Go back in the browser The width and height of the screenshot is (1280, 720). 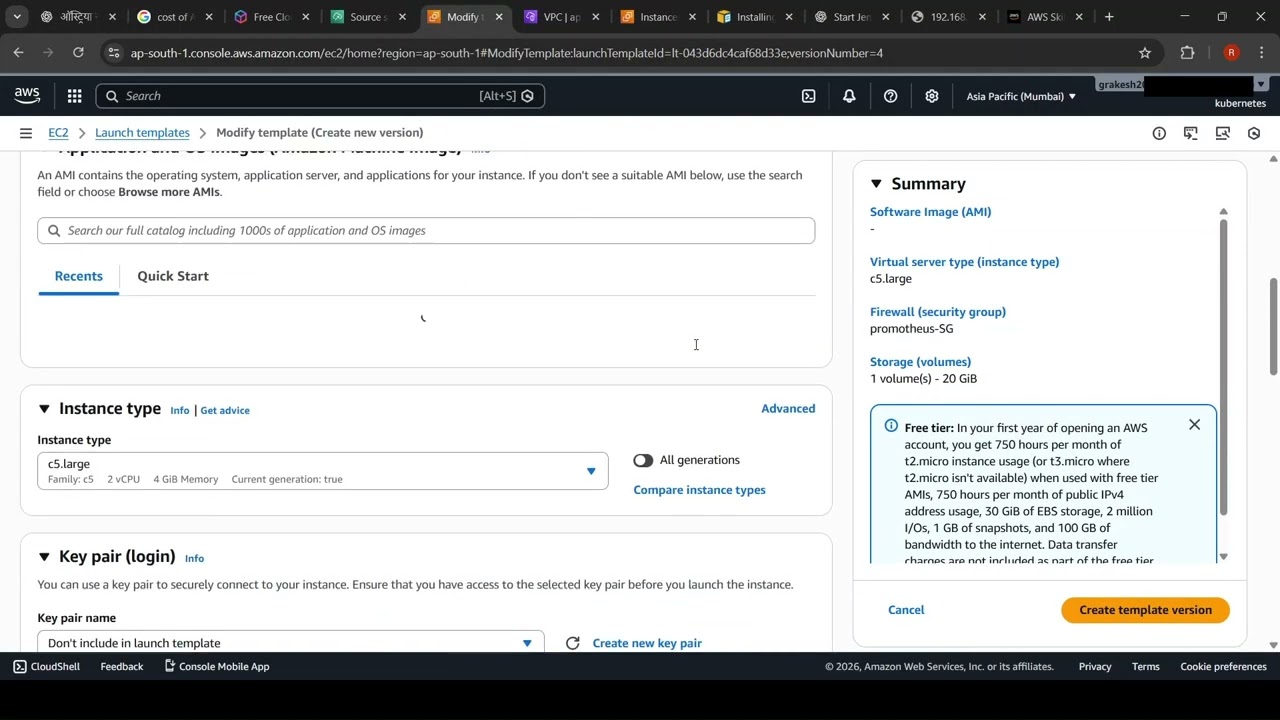click(19, 53)
